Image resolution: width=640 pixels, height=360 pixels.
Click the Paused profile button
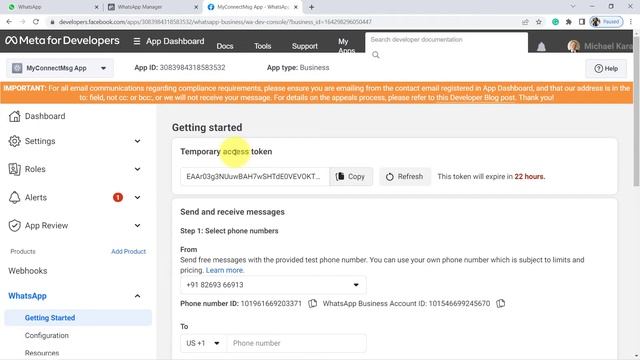point(606,22)
